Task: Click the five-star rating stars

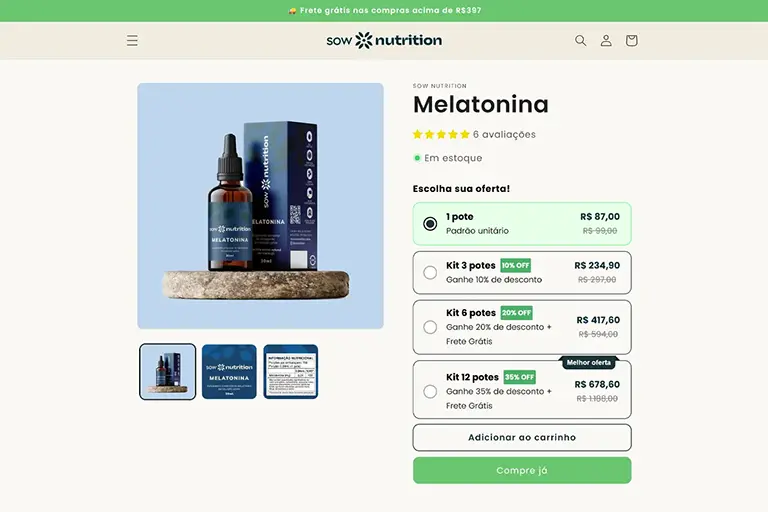Action: [441, 134]
